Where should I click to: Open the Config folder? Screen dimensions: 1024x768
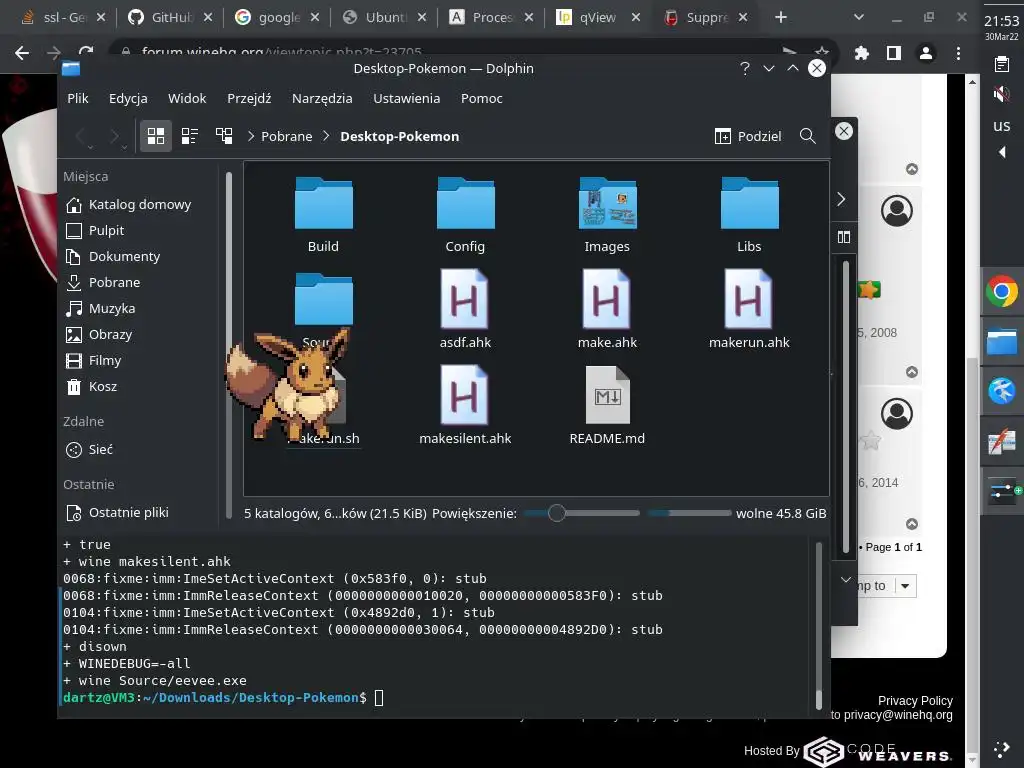pyautogui.click(x=465, y=214)
